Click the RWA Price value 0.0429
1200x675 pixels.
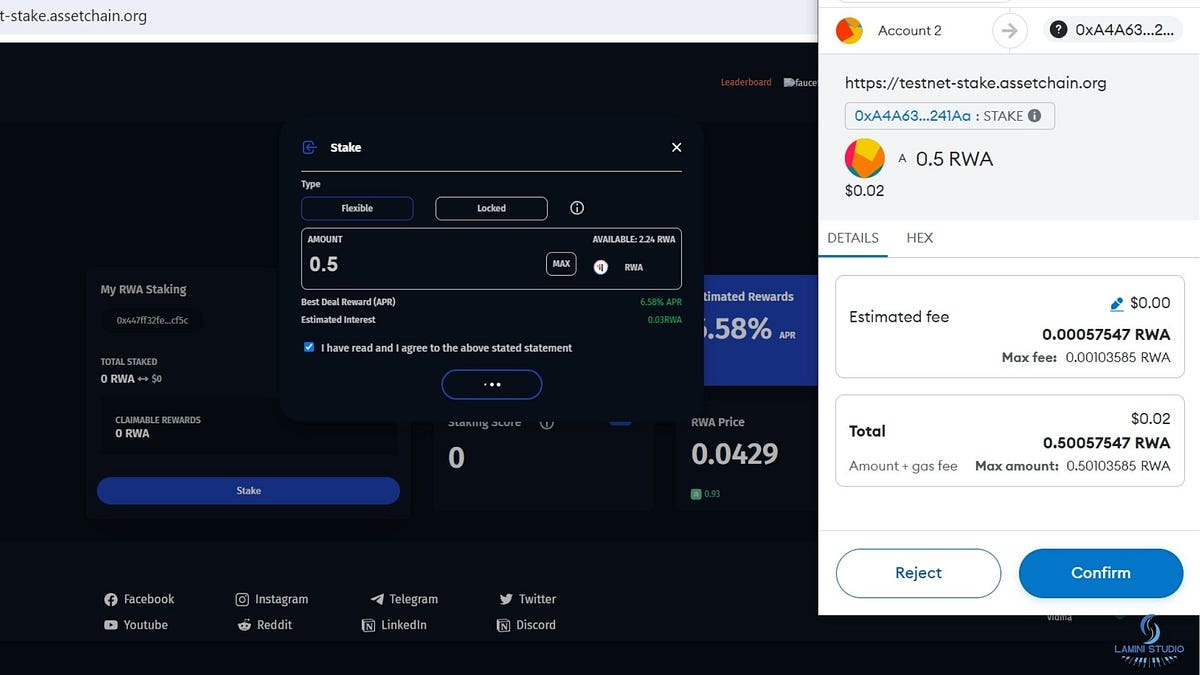pyautogui.click(x=735, y=454)
